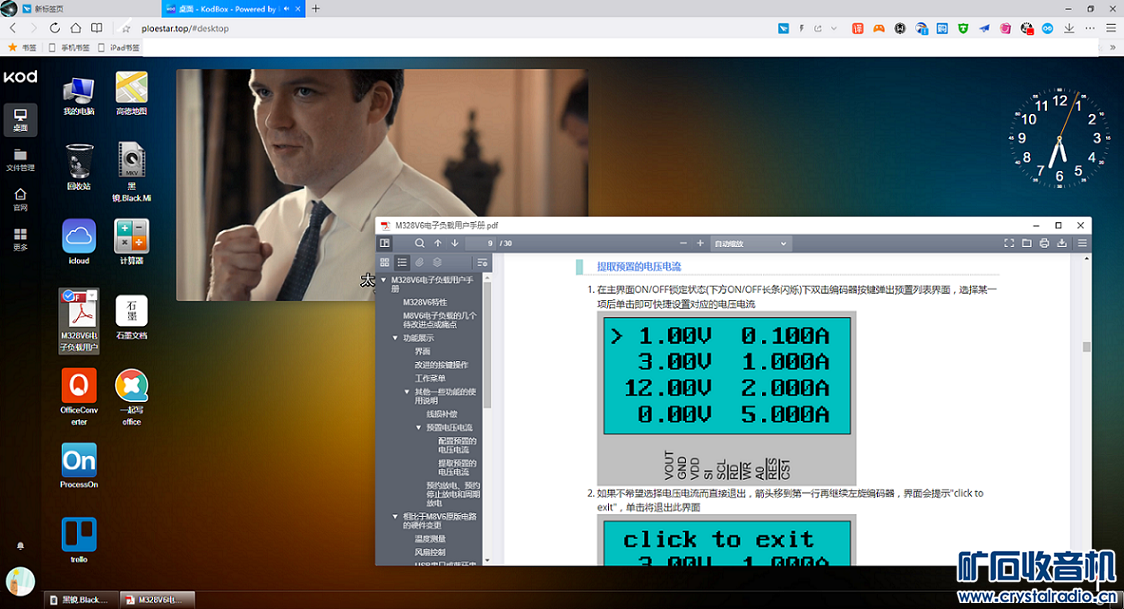Open the OfficeConverter desktop icon
The width and height of the screenshot is (1124, 609).
point(79,397)
